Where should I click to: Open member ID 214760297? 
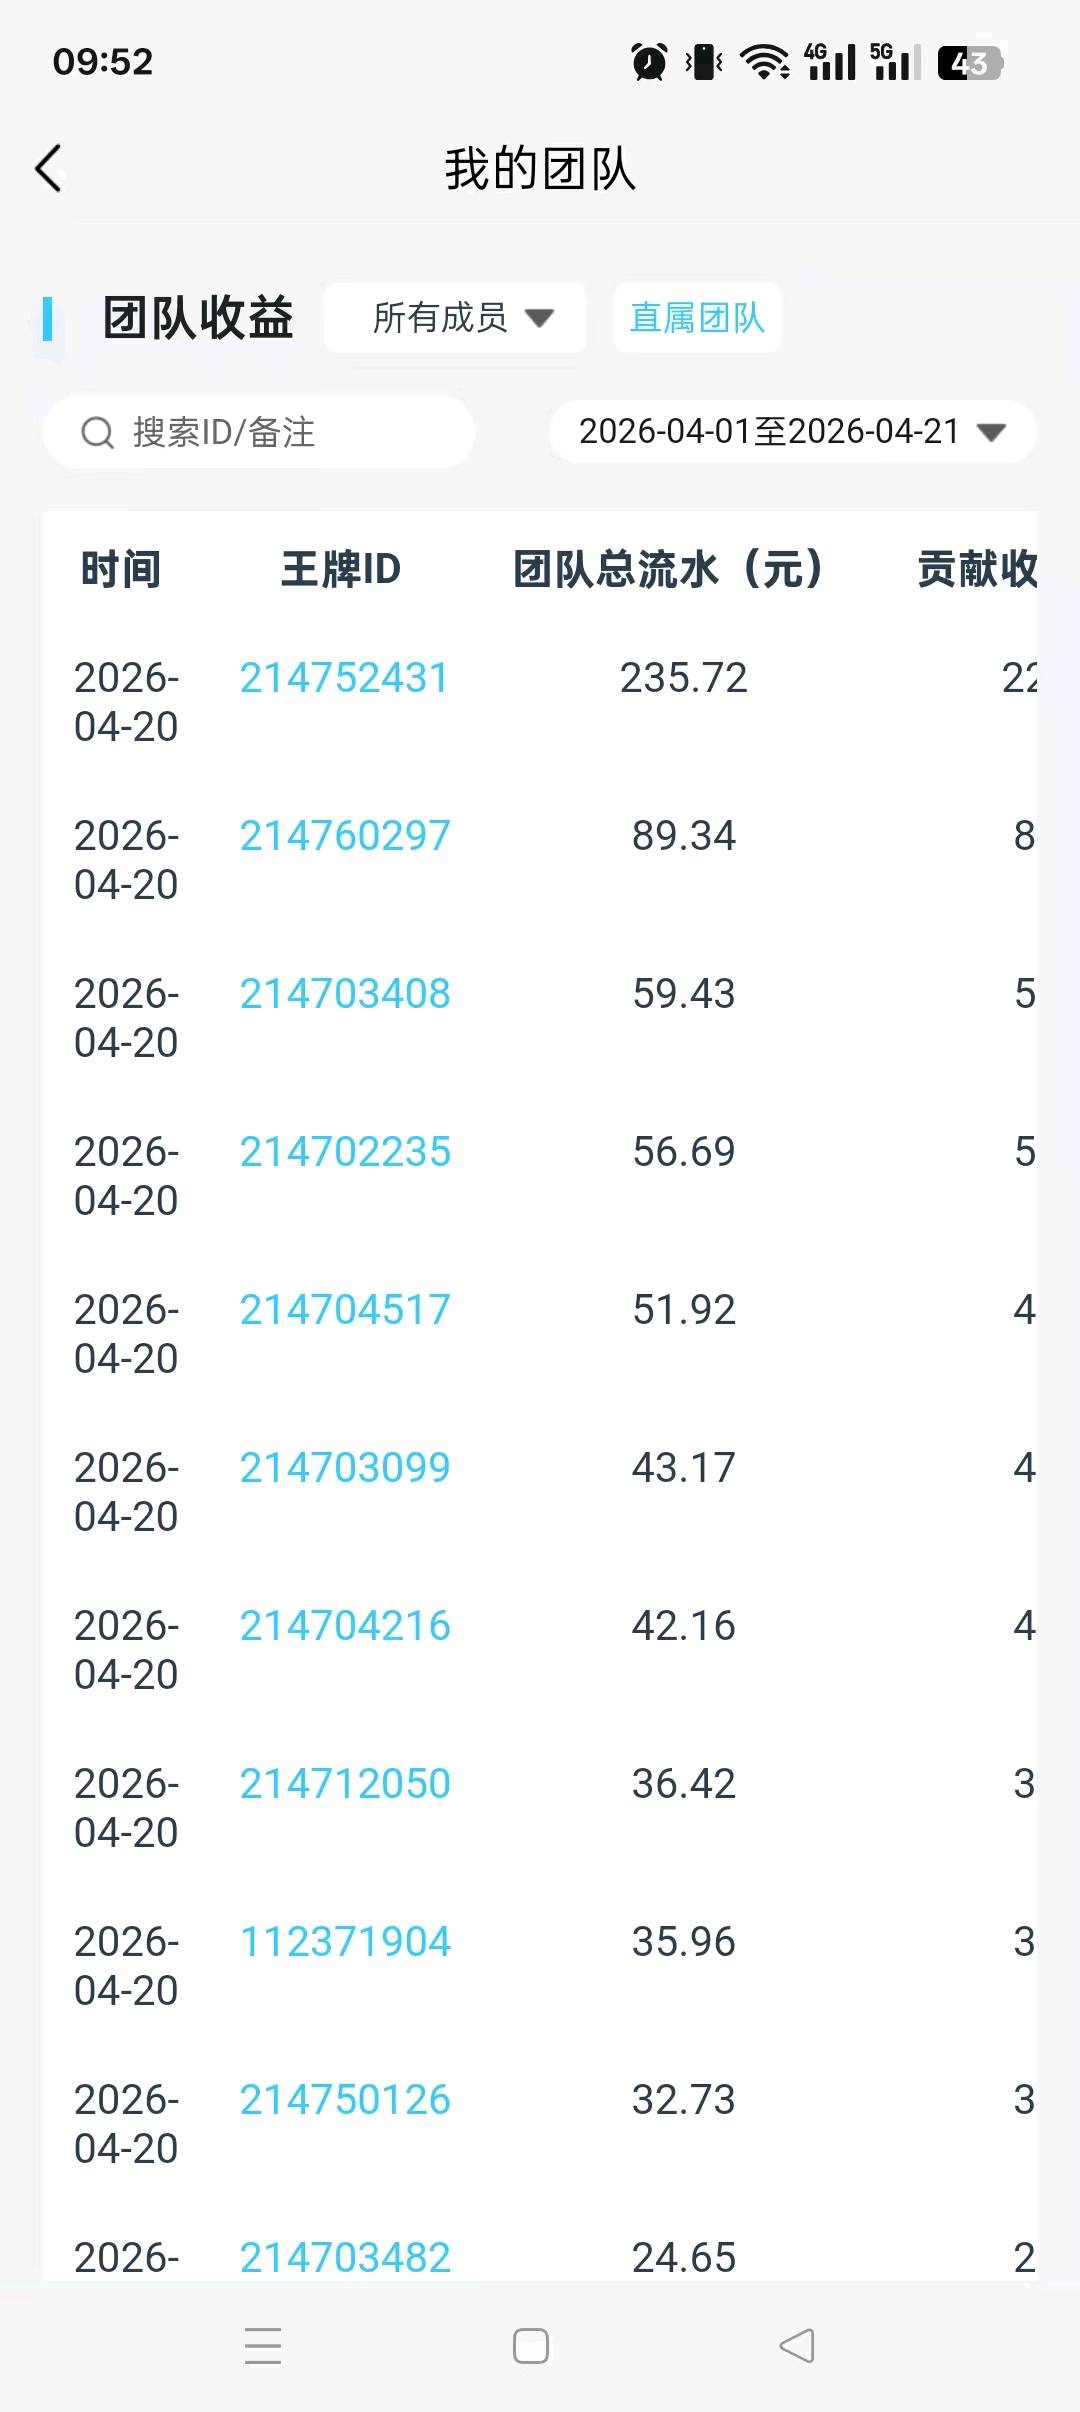point(345,836)
